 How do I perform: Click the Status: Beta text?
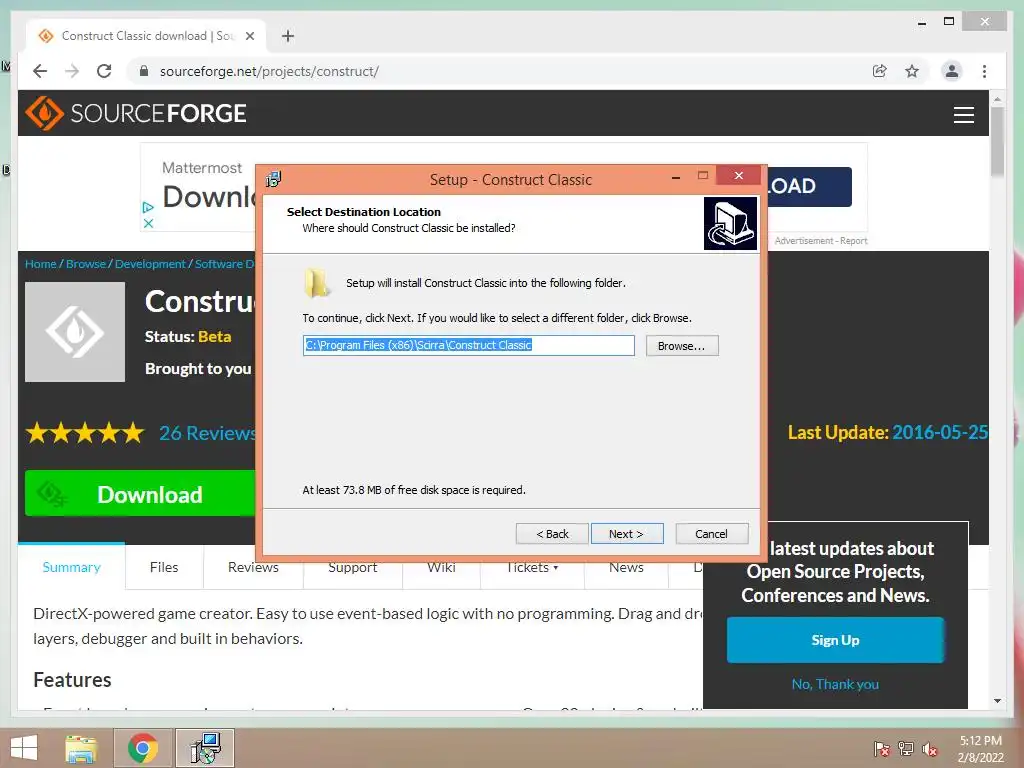(x=188, y=336)
